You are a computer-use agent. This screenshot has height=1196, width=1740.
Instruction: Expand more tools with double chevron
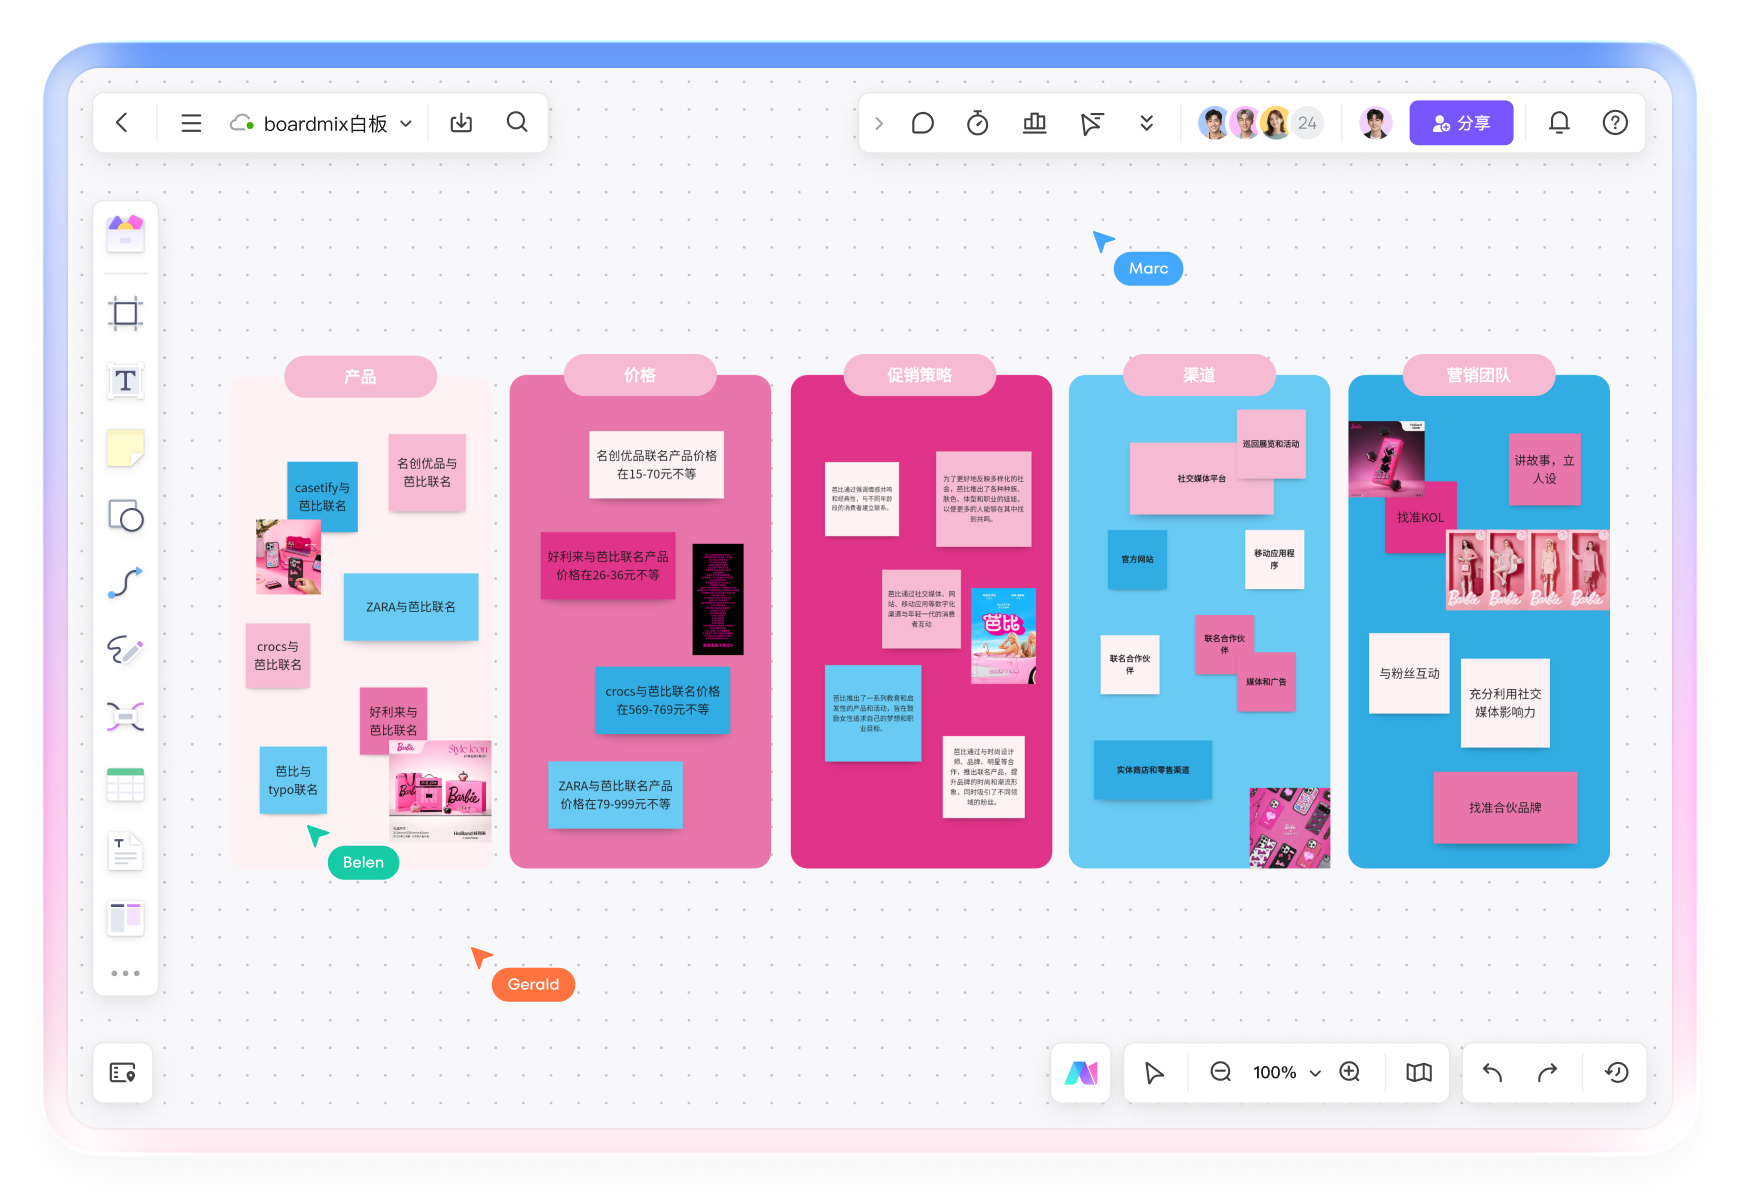click(x=1146, y=123)
